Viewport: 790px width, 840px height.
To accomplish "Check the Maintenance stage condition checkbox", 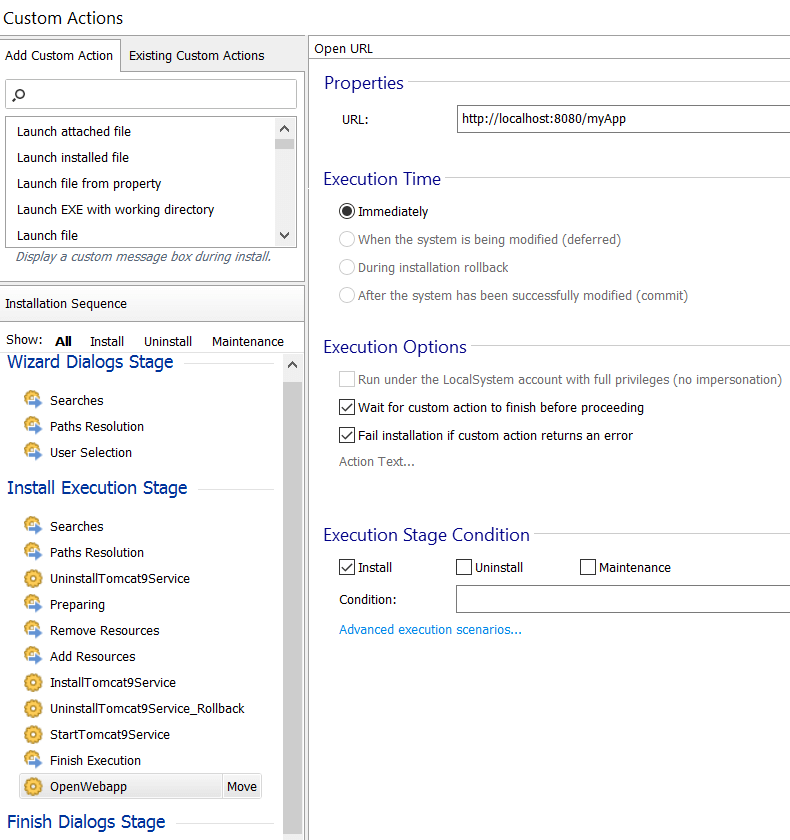I will tap(588, 567).
